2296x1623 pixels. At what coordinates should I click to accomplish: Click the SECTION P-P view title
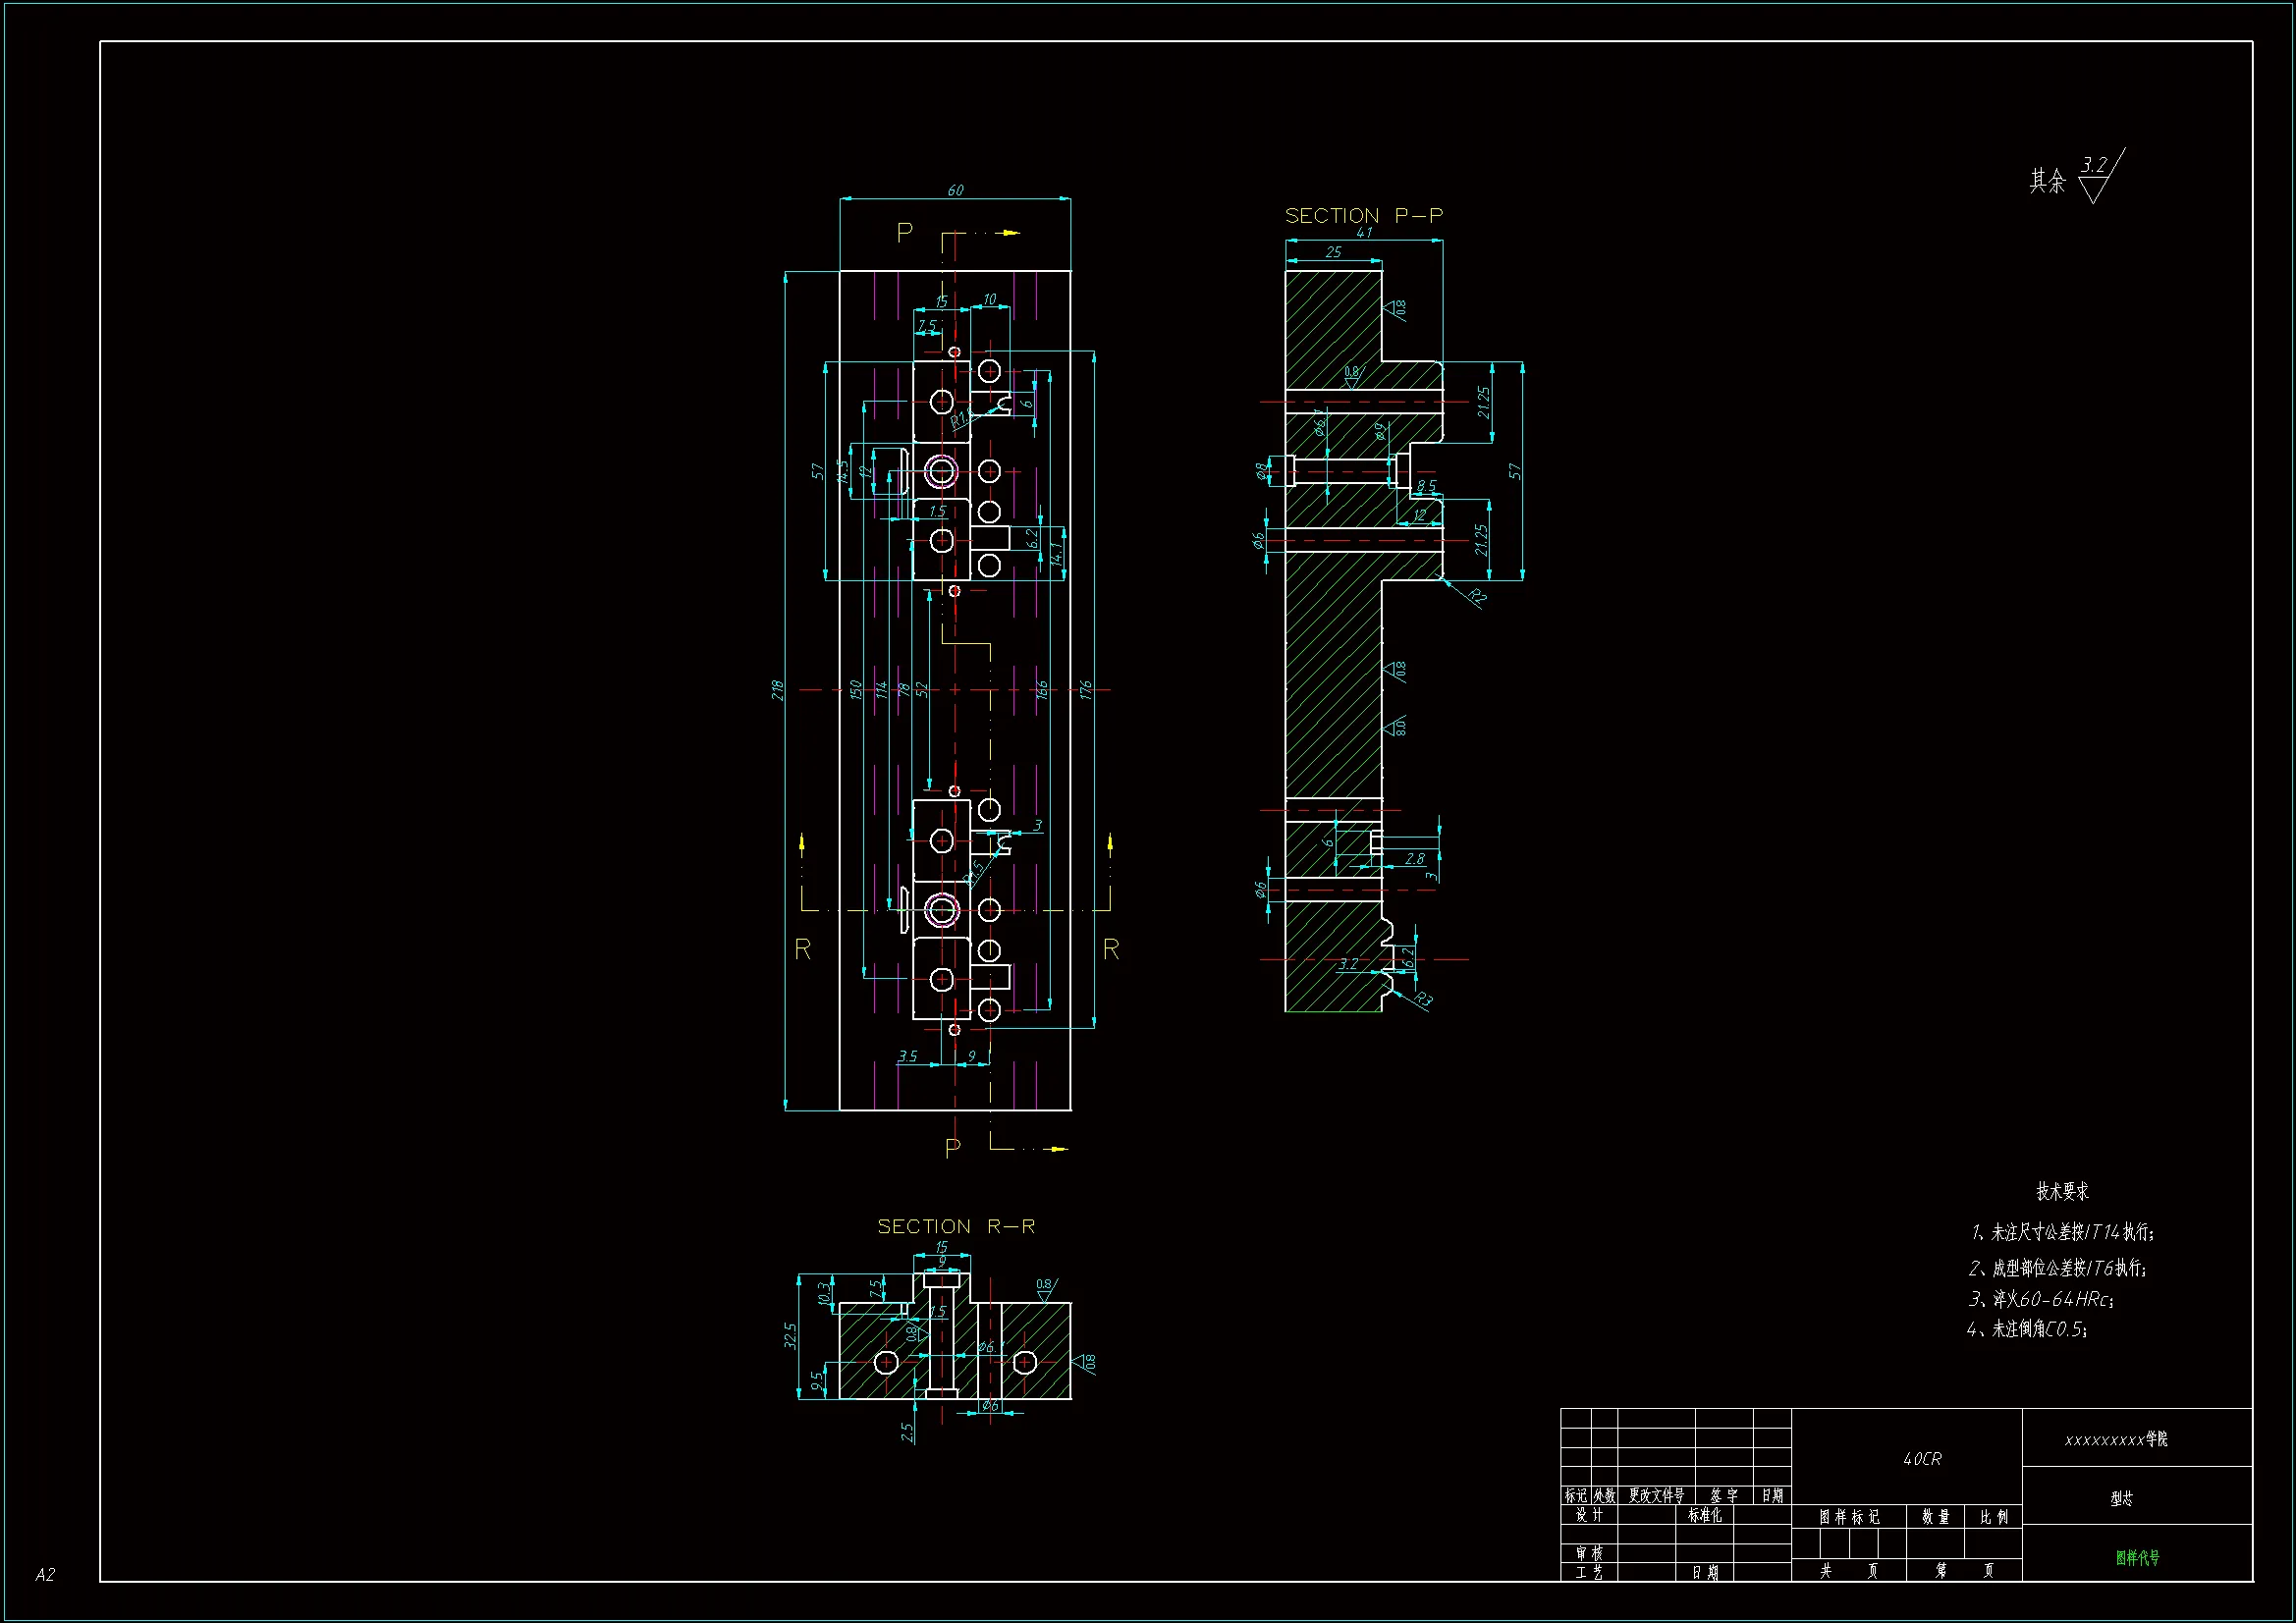(1363, 216)
